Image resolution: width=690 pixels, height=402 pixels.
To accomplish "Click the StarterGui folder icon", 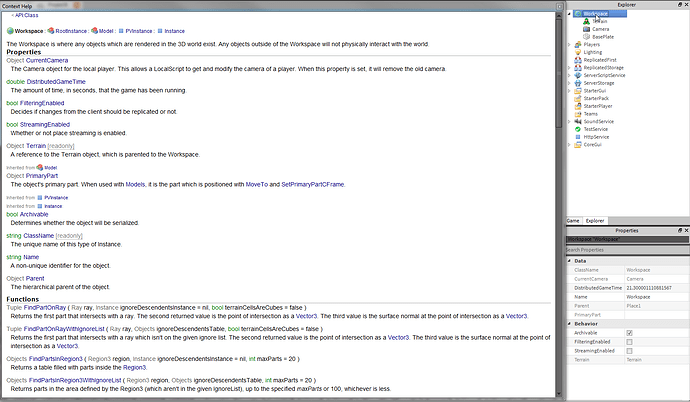I will click(x=578, y=91).
